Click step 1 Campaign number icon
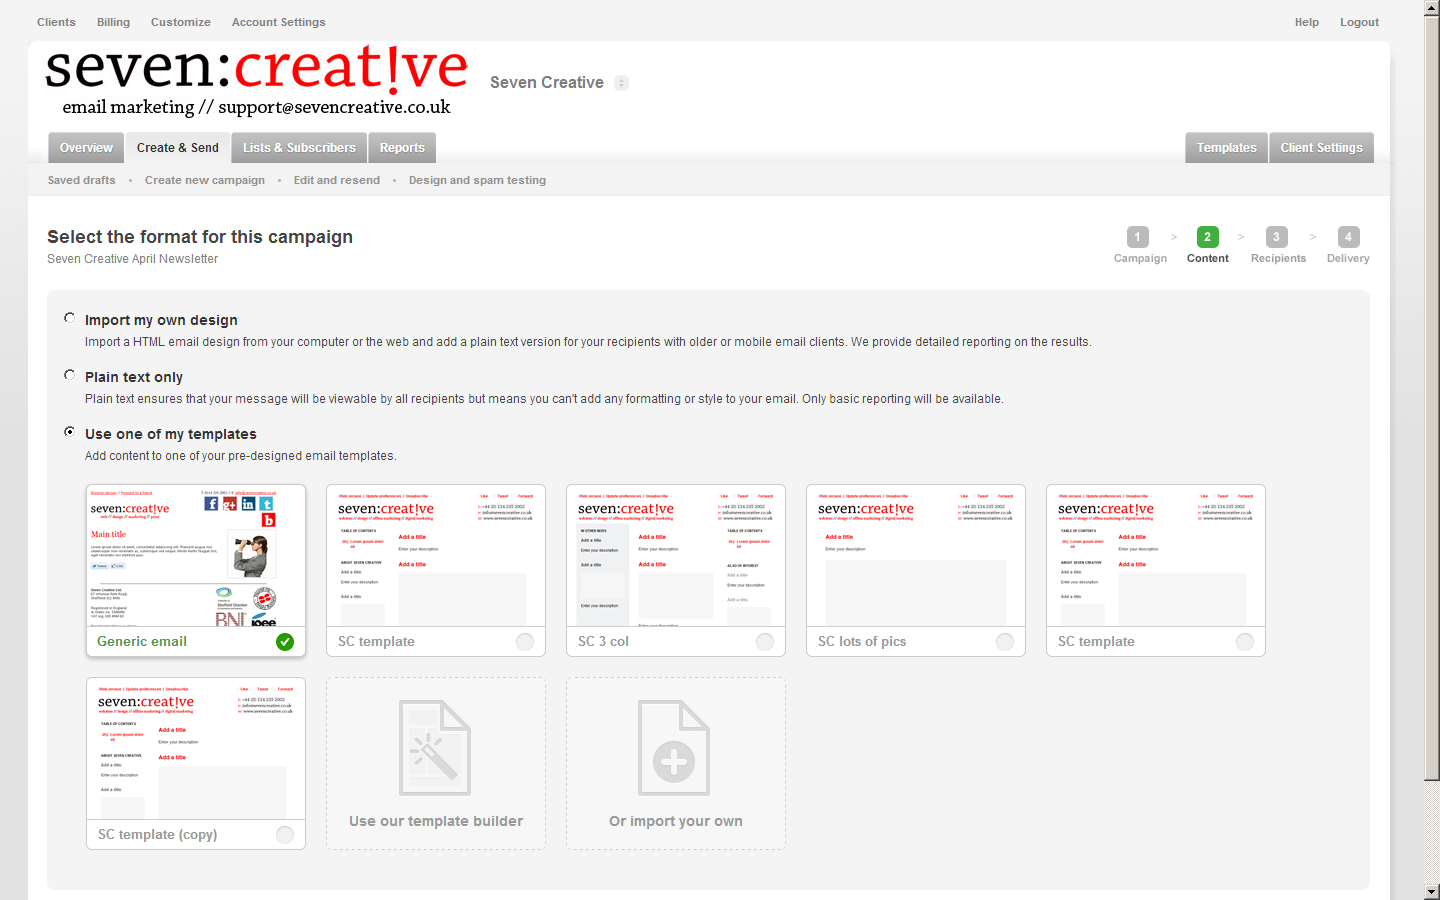Viewport: 1440px width, 900px height. click(x=1138, y=237)
